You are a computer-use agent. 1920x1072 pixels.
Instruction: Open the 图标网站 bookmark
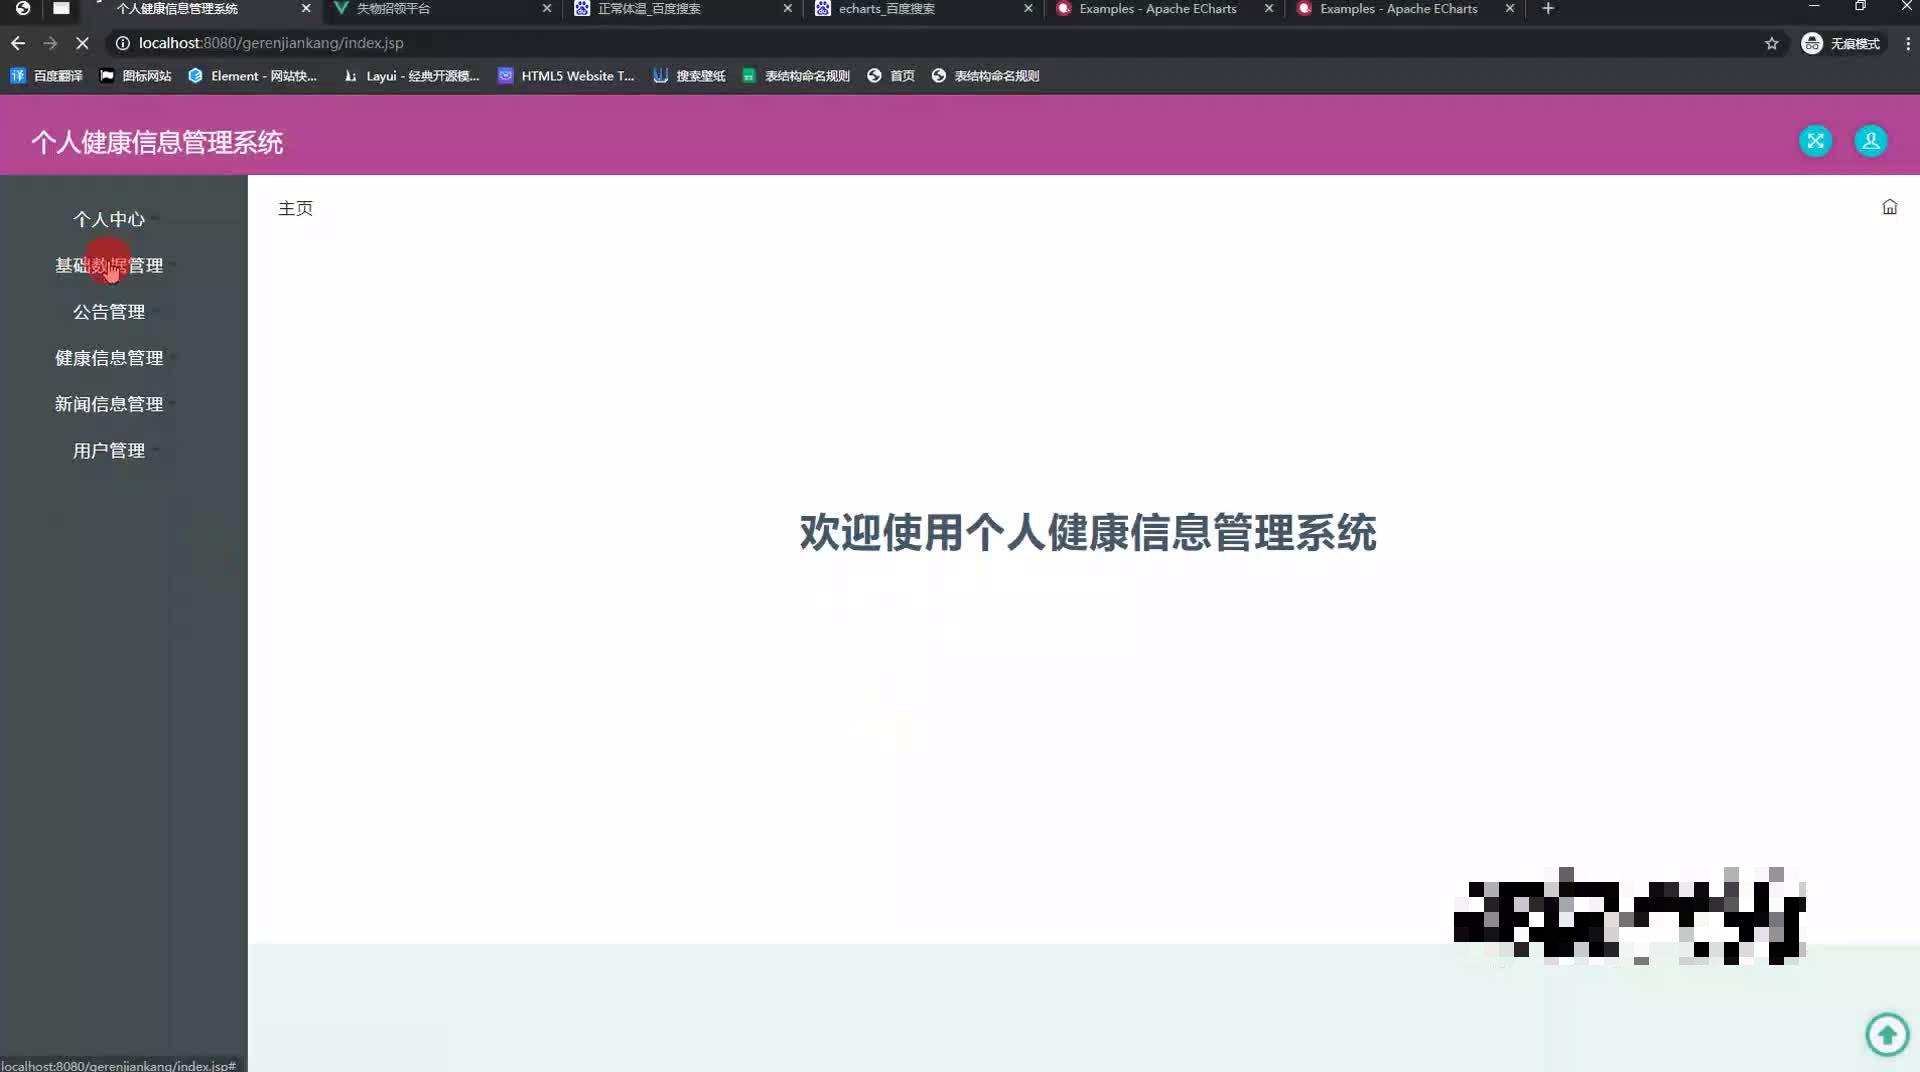tap(135, 76)
